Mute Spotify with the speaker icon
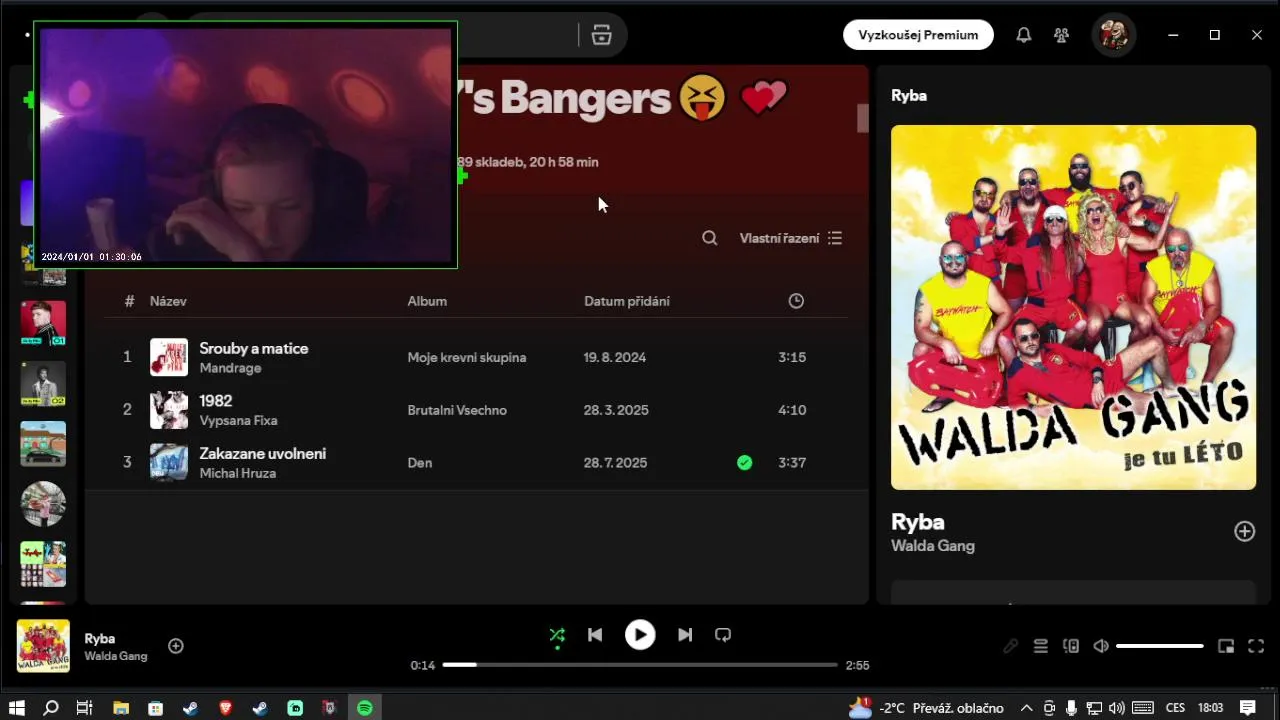 coord(1101,646)
